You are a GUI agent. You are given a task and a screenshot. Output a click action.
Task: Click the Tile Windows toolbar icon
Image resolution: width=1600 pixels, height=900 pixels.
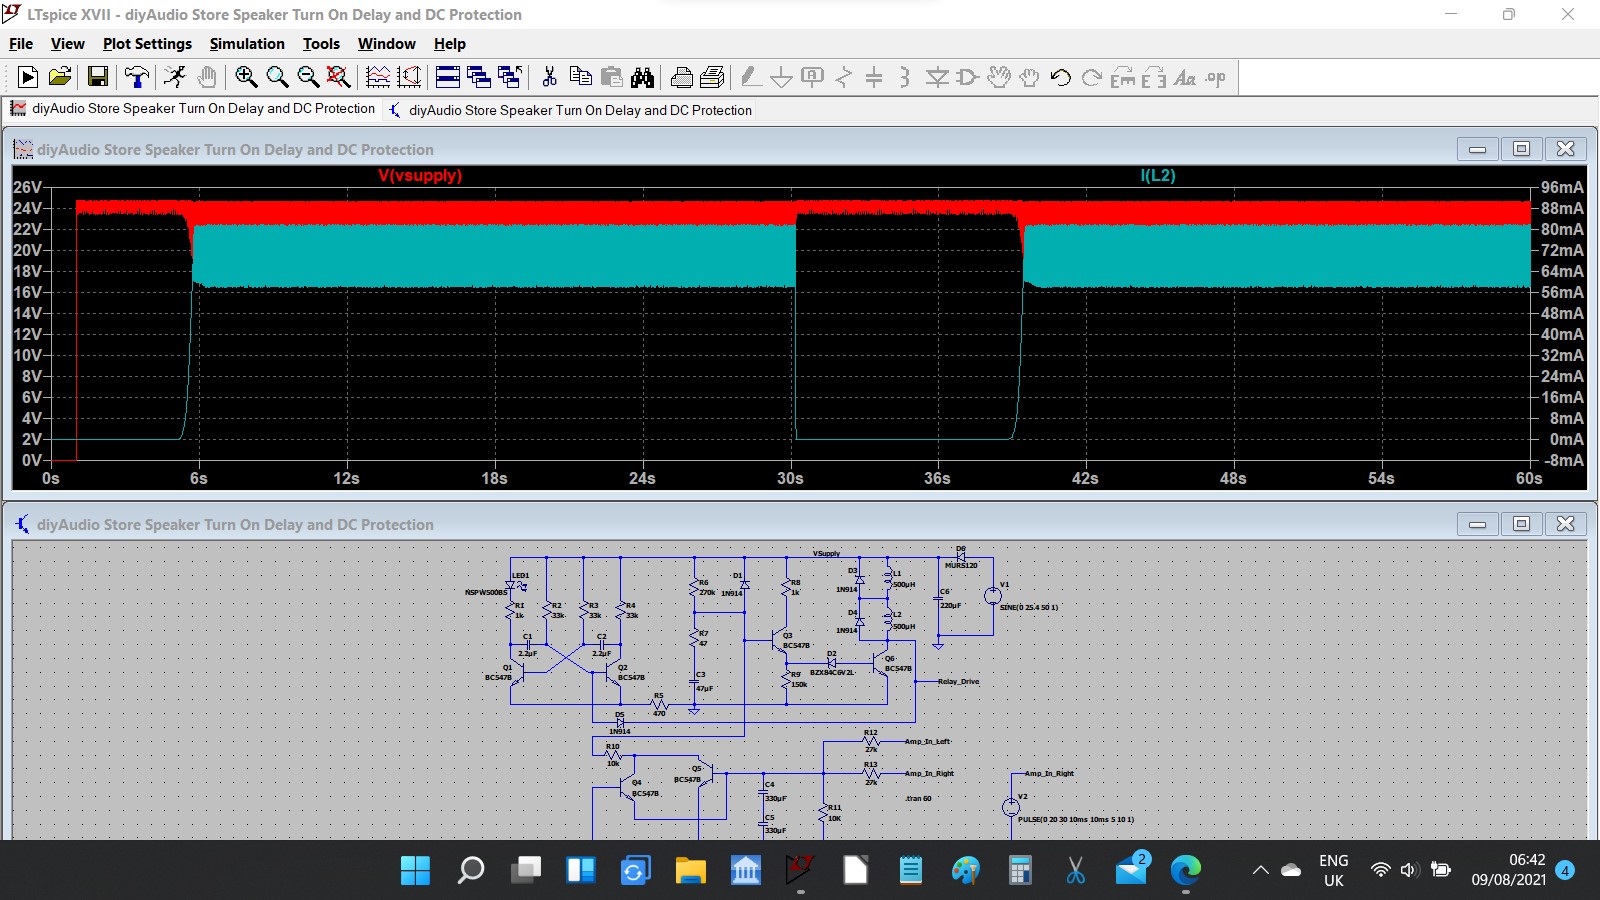pyautogui.click(x=448, y=77)
